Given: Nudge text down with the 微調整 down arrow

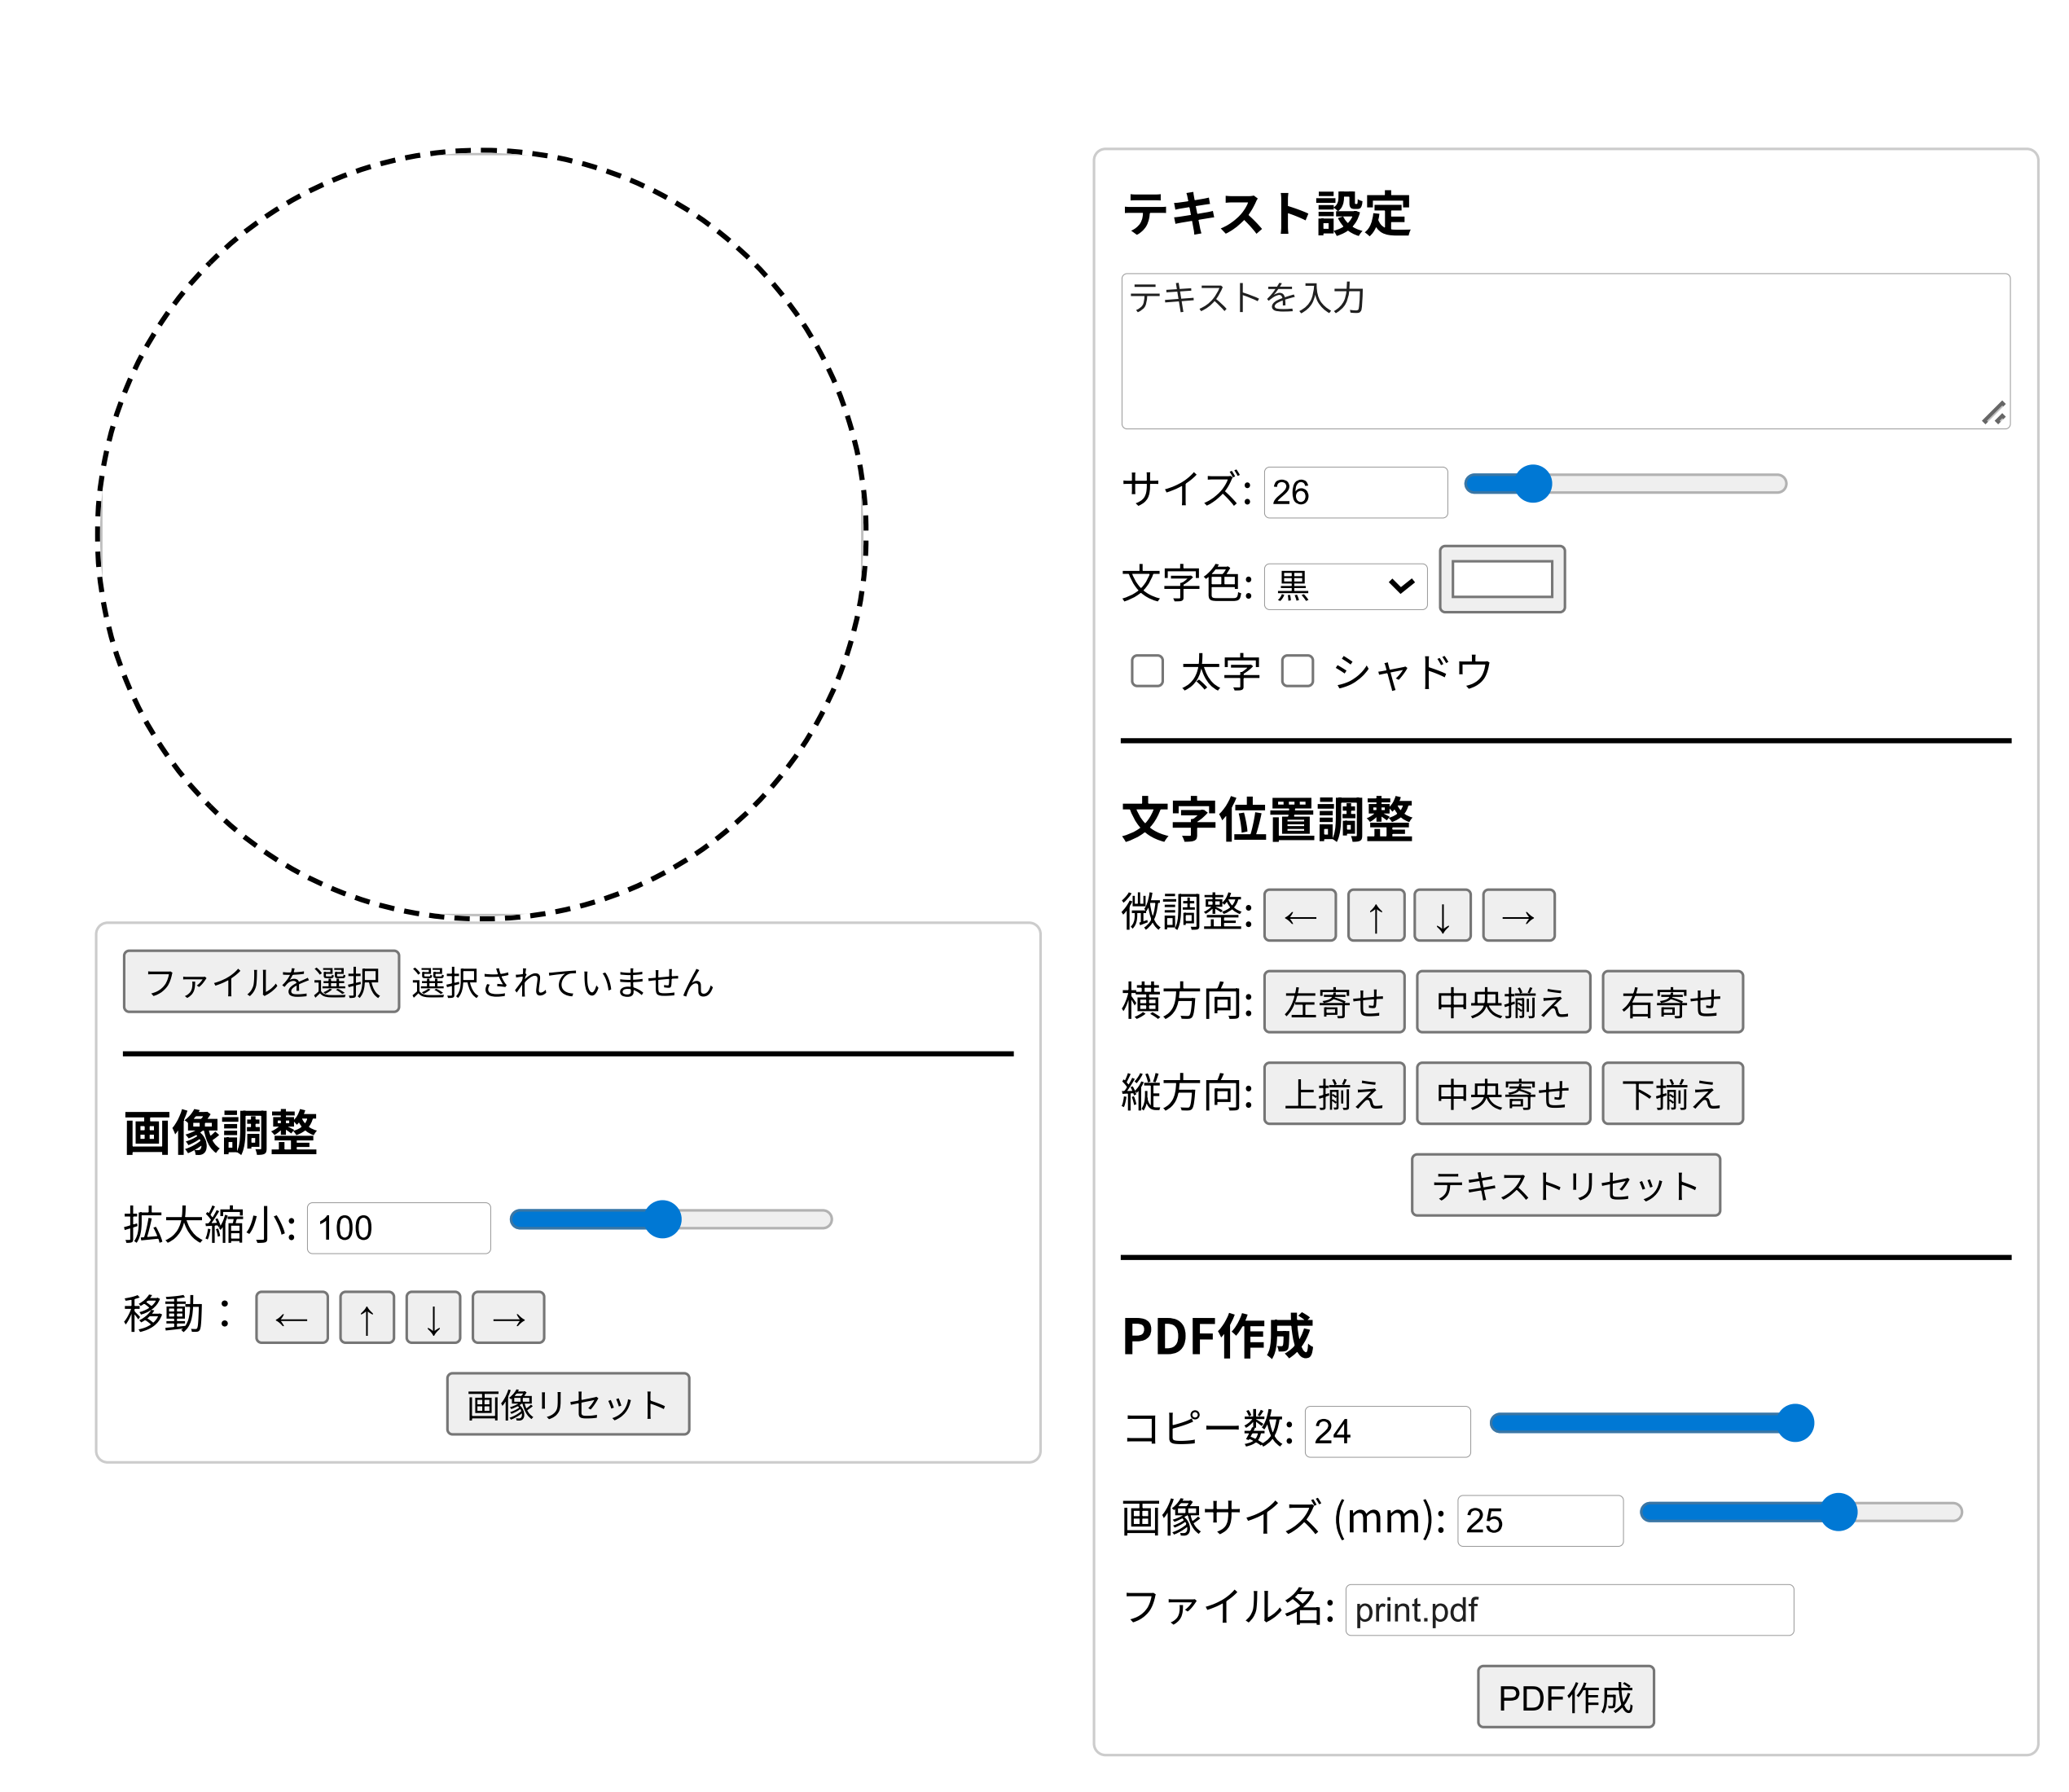Looking at the screenshot, I should (x=1442, y=914).
